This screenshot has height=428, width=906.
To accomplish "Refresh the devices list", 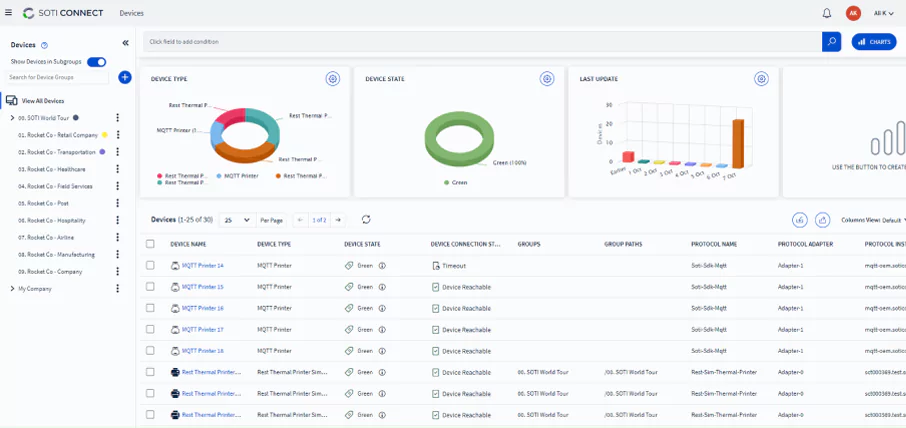I will pos(366,219).
